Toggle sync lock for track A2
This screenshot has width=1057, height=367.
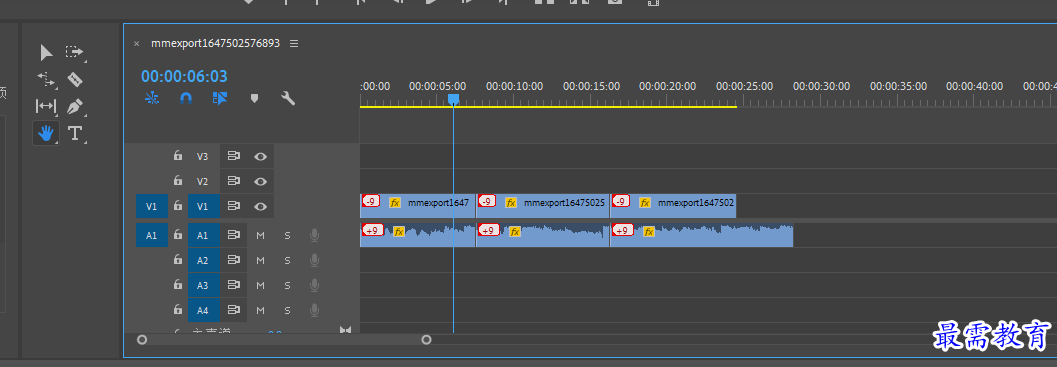click(234, 260)
